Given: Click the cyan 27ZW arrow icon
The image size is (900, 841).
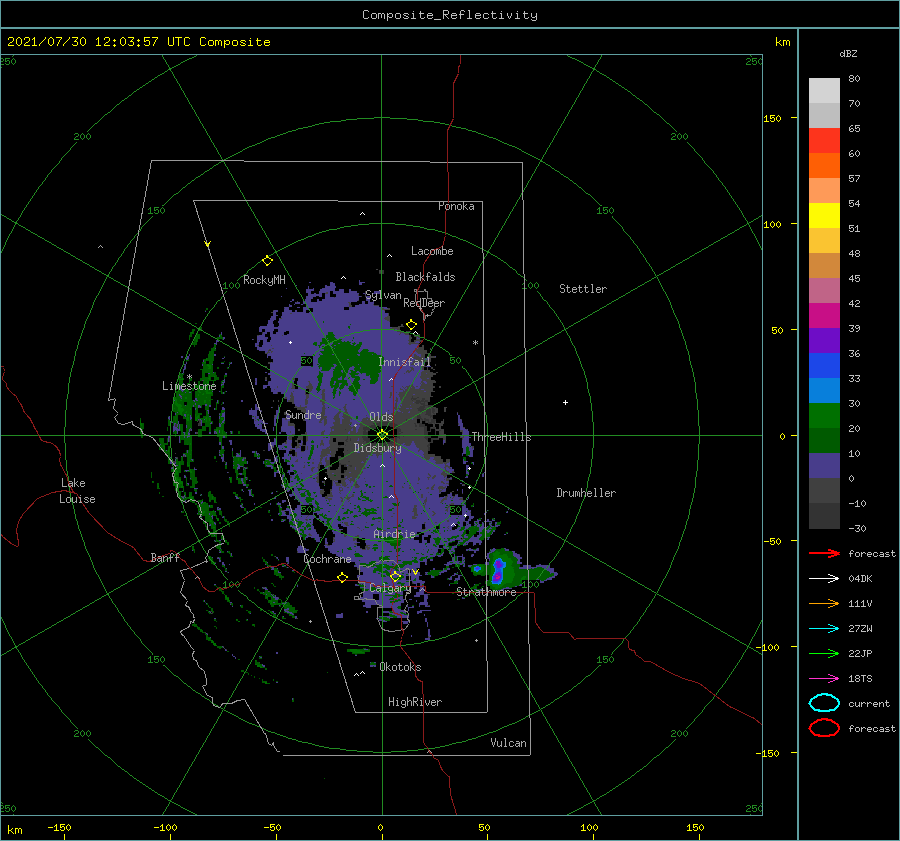Looking at the screenshot, I should coord(824,629).
